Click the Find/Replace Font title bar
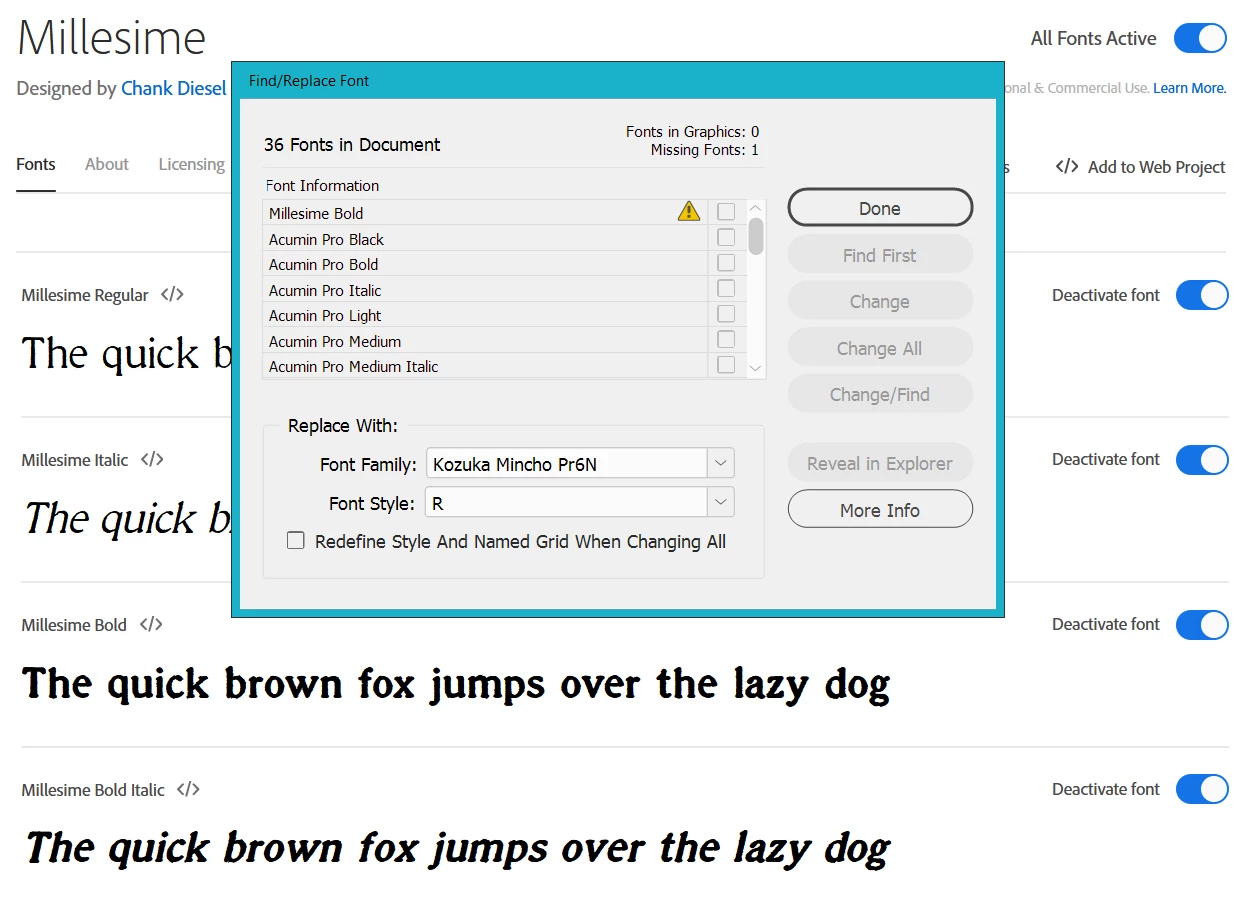The width and height of the screenshot is (1239, 903). click(x=617, y=80)
